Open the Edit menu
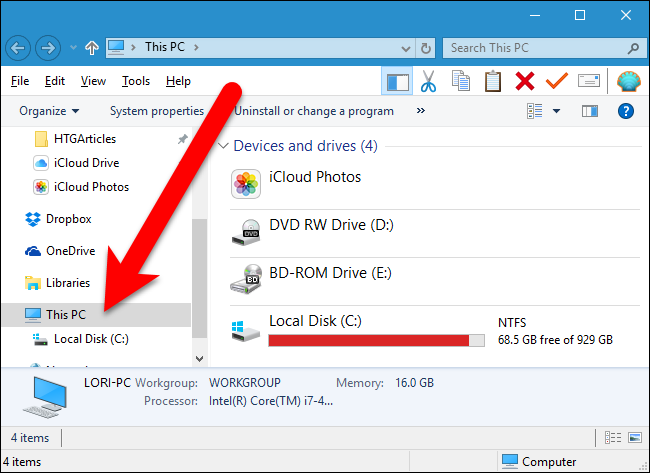This screenshot has width=650, height=473. pyautogui.click(x=55, y=81)
